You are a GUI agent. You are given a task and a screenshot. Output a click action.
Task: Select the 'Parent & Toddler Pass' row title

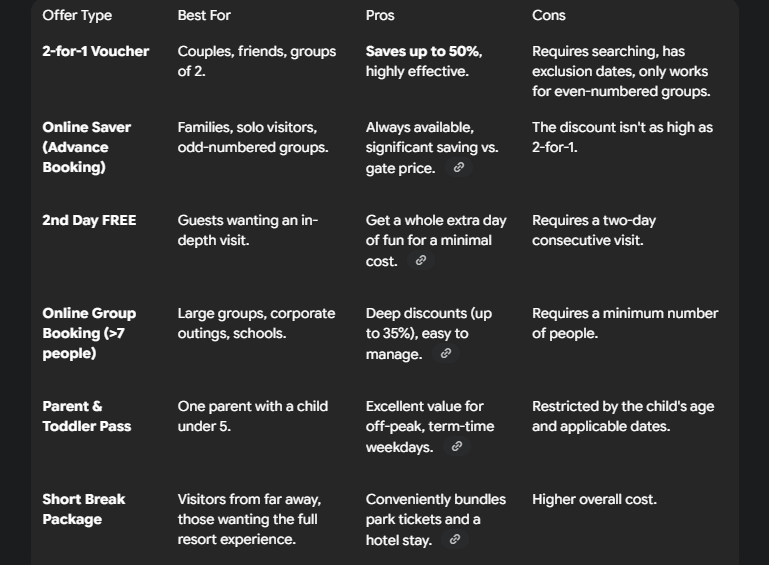click(x=87, y=416)
